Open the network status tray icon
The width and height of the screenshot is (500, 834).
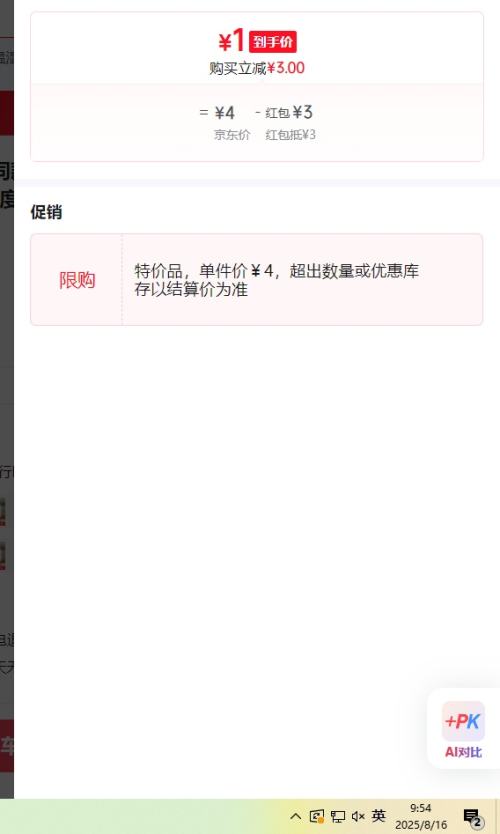pyautogui.click(x=338, y=816)
